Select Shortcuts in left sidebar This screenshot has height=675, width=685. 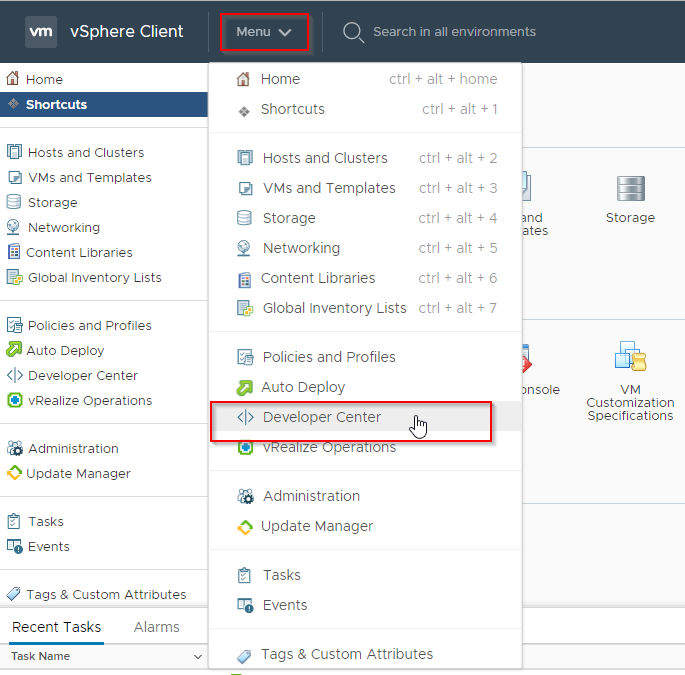tap(104, 104)
